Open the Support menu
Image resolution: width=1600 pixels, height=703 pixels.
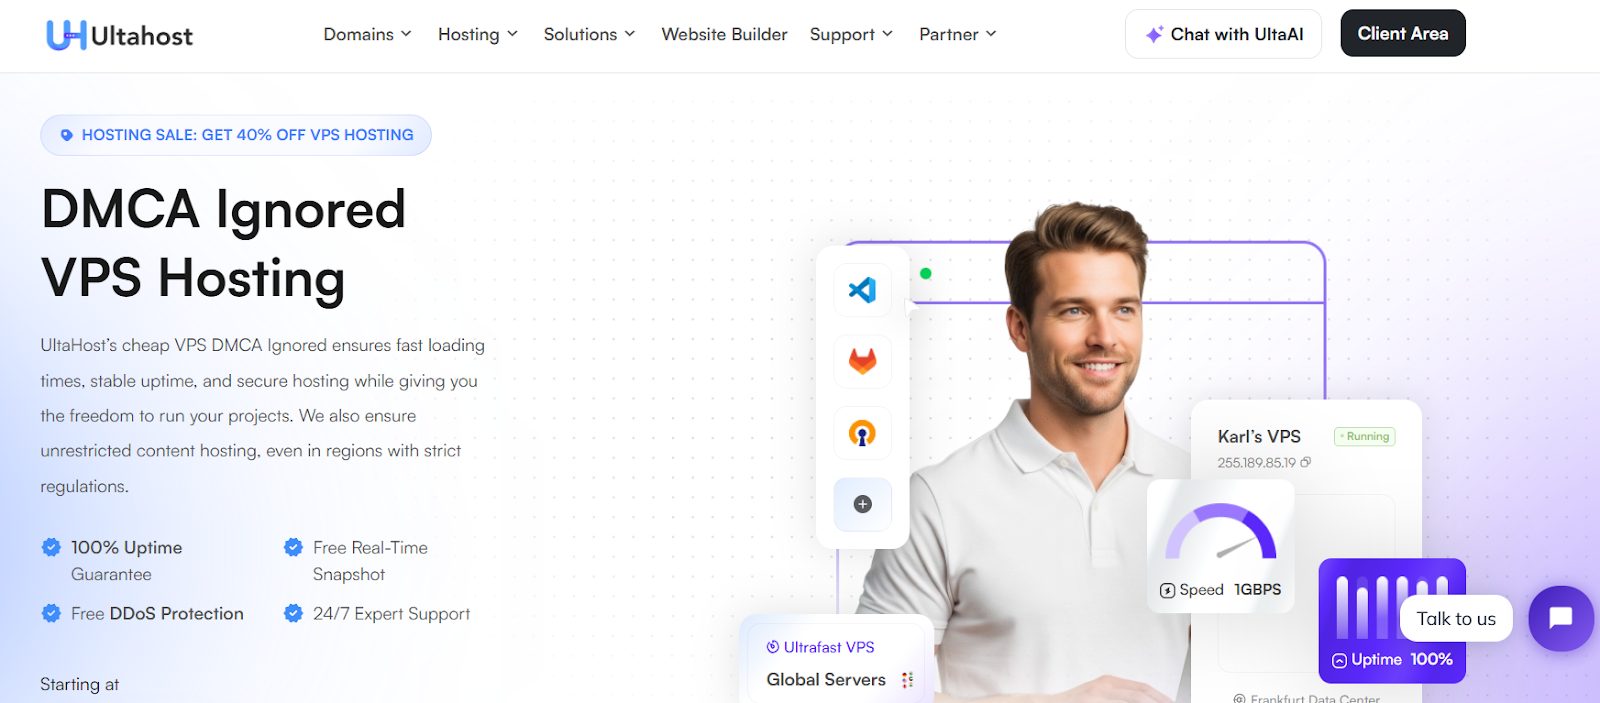(x=851, y=34)
